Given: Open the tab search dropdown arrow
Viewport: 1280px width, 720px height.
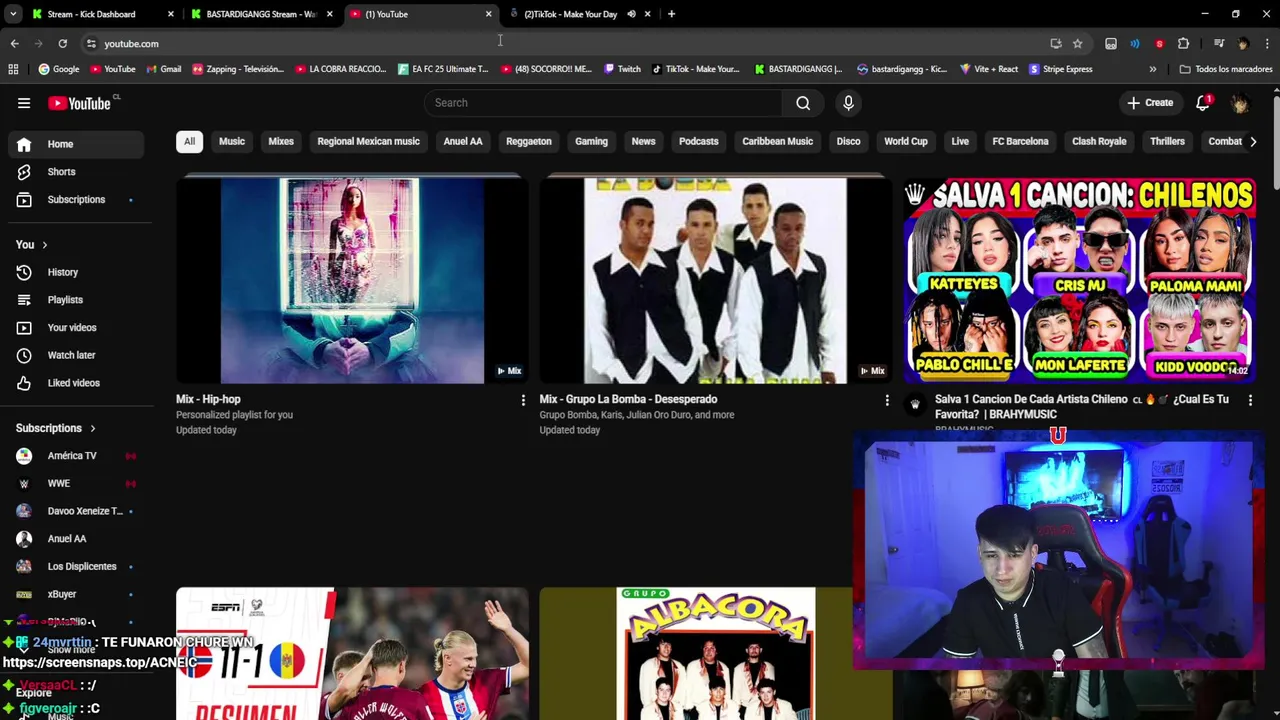Looking at the screenshot, I should coord(13,14).
